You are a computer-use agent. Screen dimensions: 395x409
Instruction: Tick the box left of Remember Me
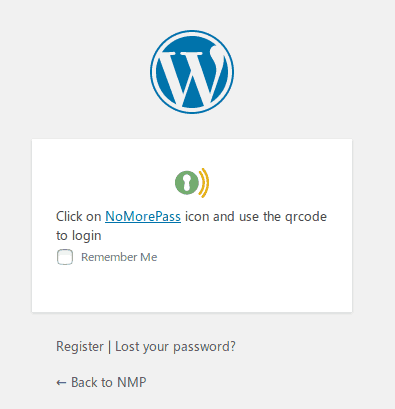(x=65, y=257)
